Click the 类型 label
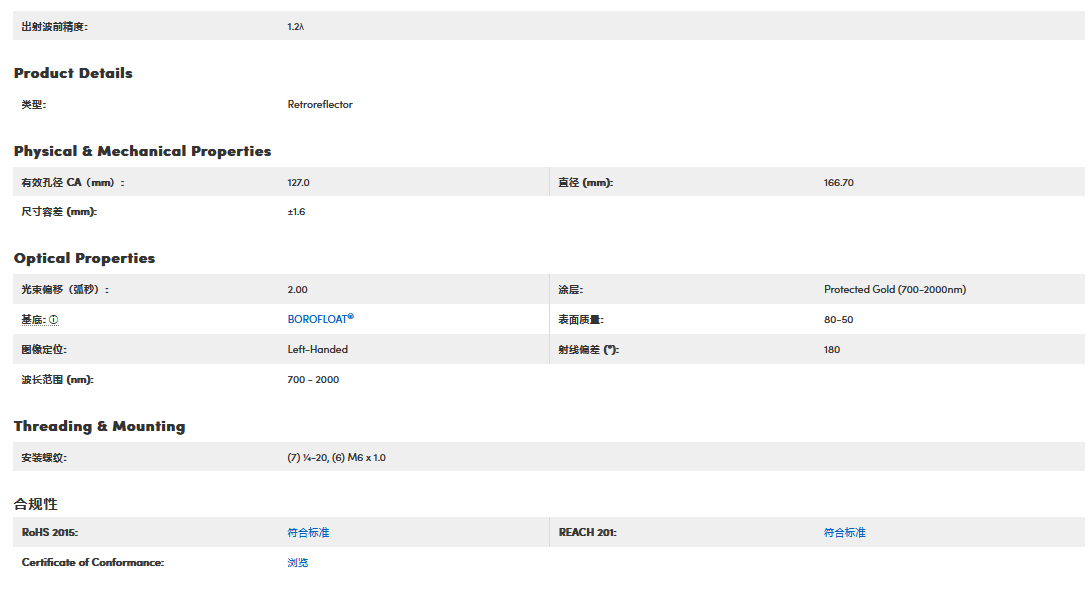This screenshot has height=602, width=1089. [x=33, y=104]
